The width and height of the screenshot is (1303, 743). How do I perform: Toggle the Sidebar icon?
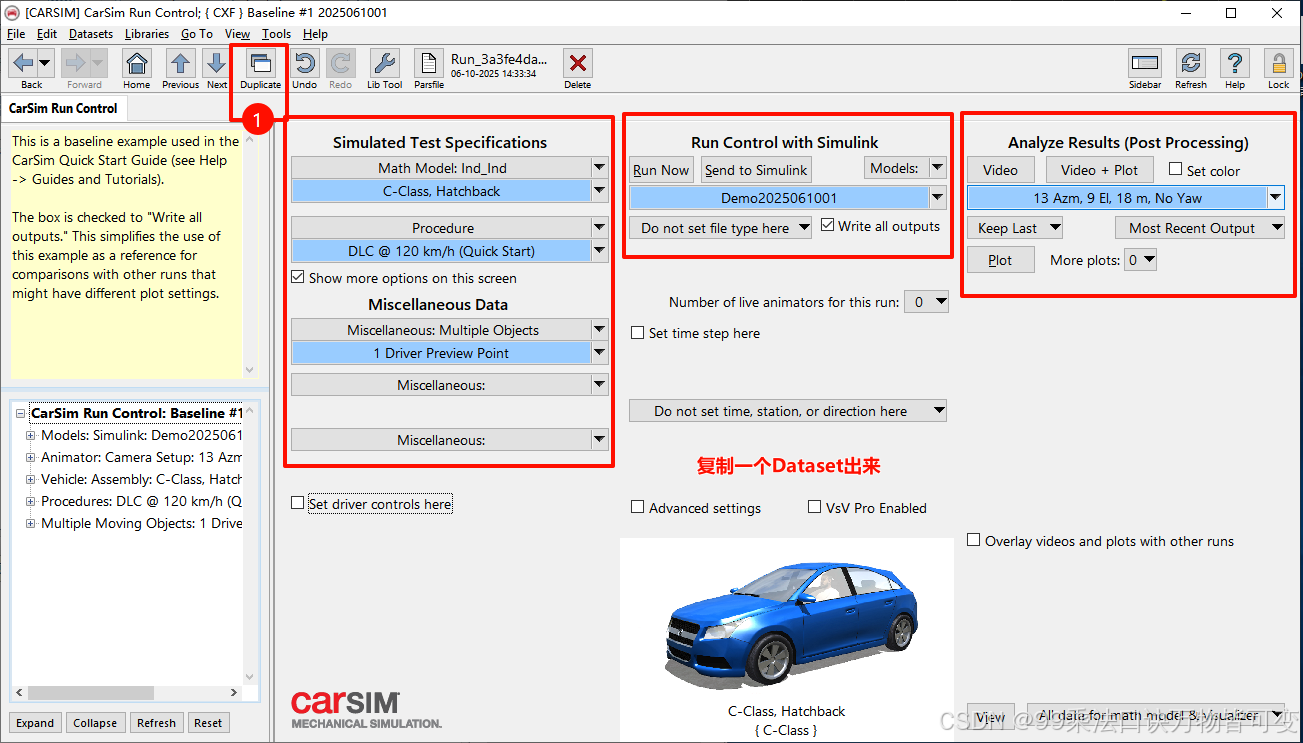click(x=1145, y=65)
